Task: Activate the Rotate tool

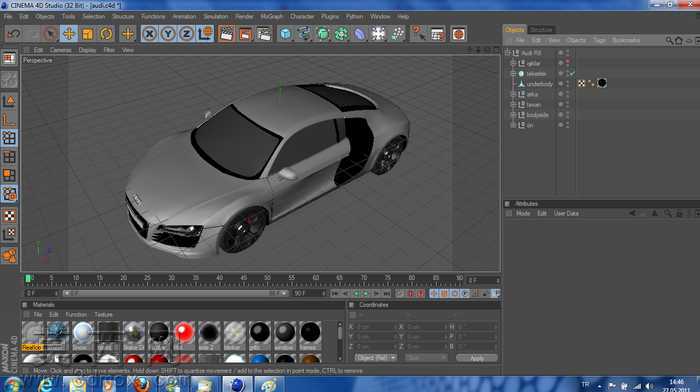Action: coord(106,34)
